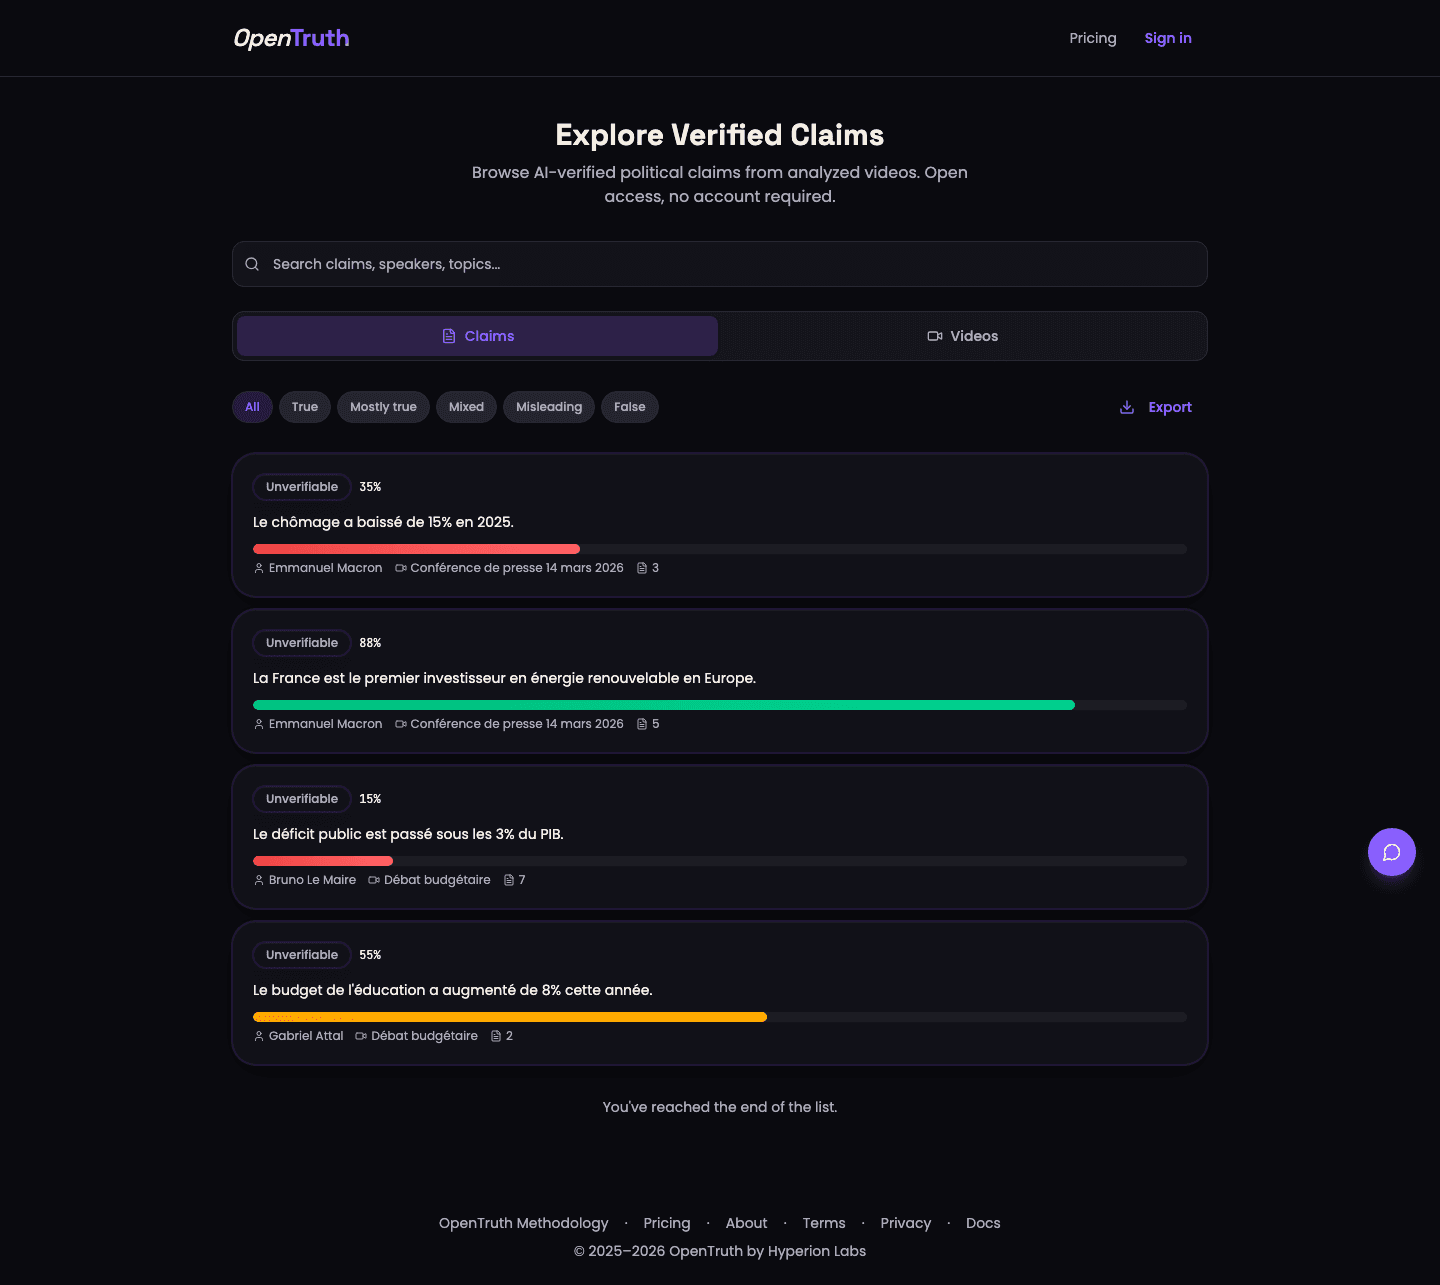Open the floating chat bubble button

[1391, 852]
